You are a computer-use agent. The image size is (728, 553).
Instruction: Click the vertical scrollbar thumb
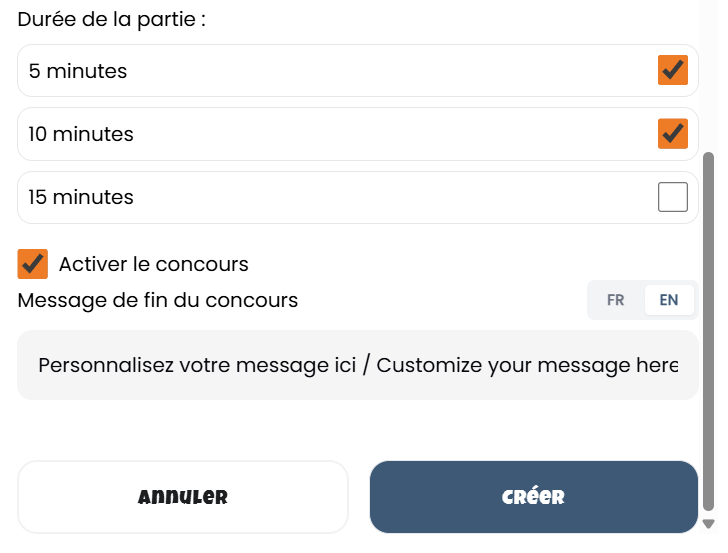click(709, 330)
